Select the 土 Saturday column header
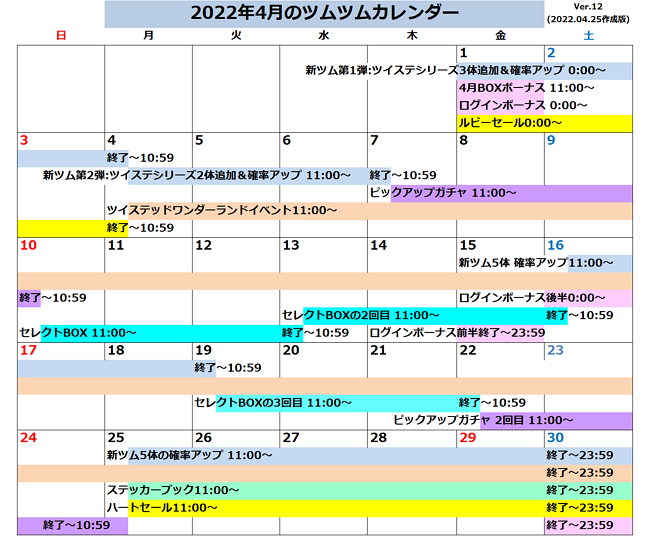This screenshot has height=548, width=650. click(x=588, y=35)
